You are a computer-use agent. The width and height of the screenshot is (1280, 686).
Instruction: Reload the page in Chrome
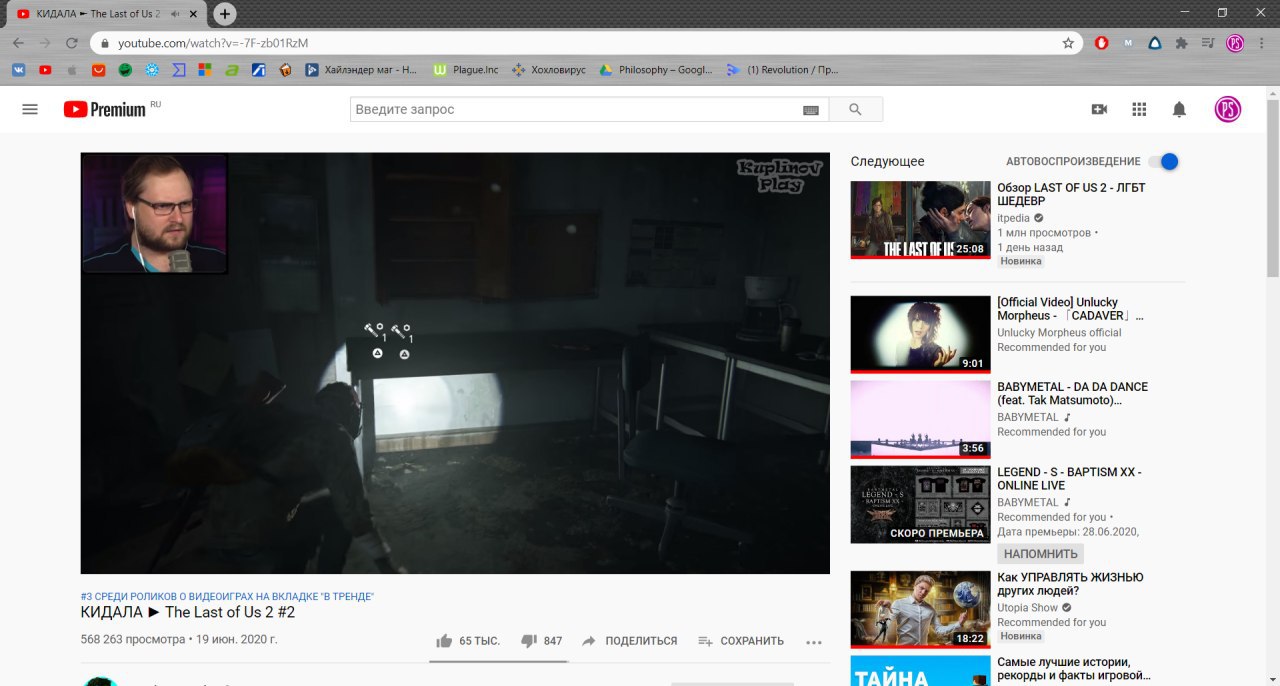tap(72, 43)
